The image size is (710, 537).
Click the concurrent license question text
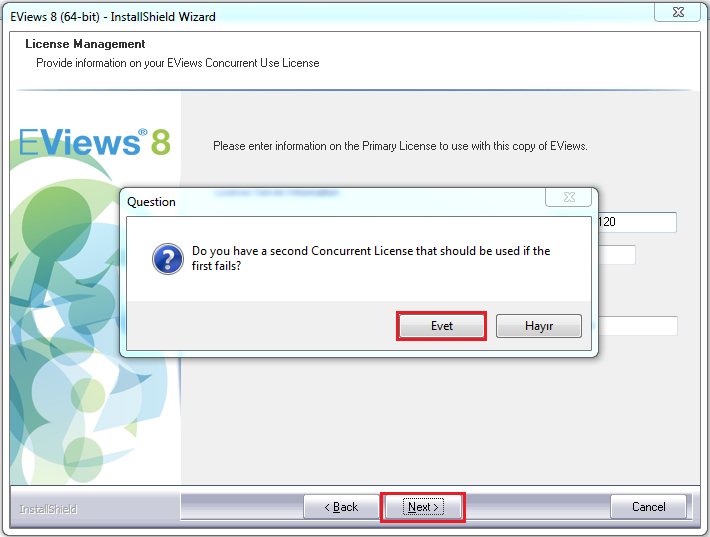(x=371, y=258)
